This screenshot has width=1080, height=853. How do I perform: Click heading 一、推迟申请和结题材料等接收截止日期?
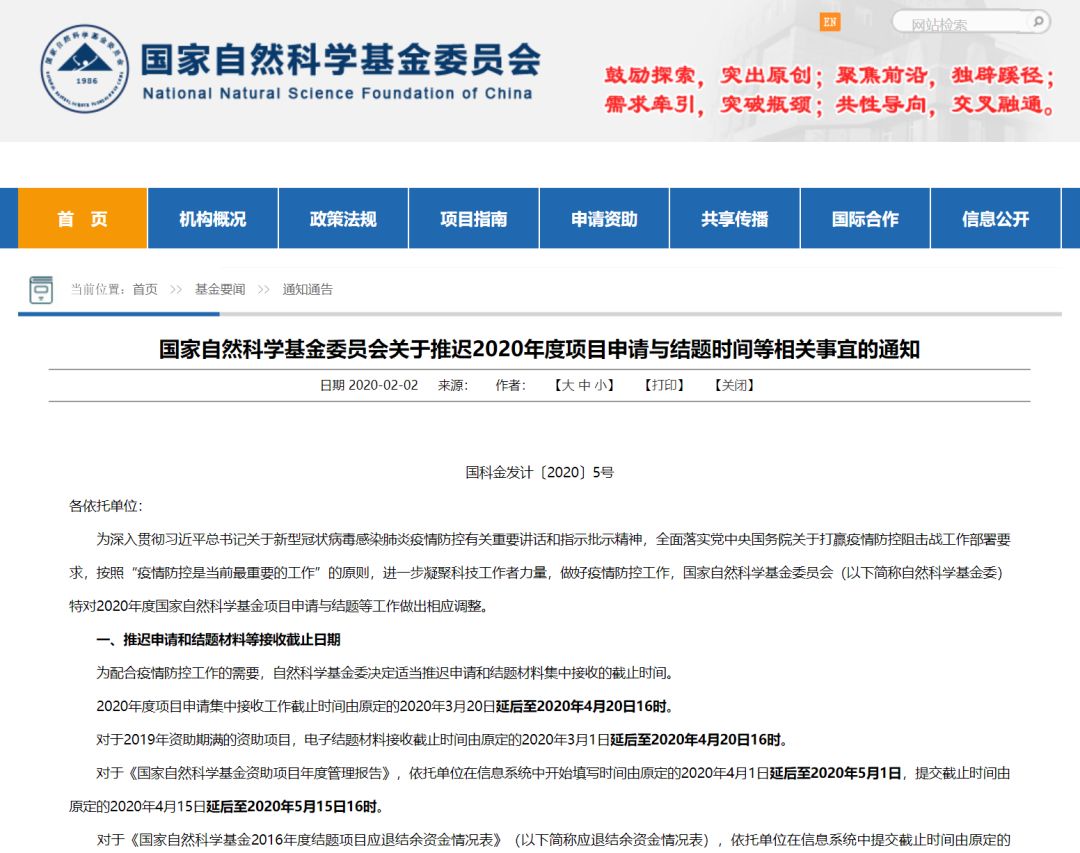(218, 639)
